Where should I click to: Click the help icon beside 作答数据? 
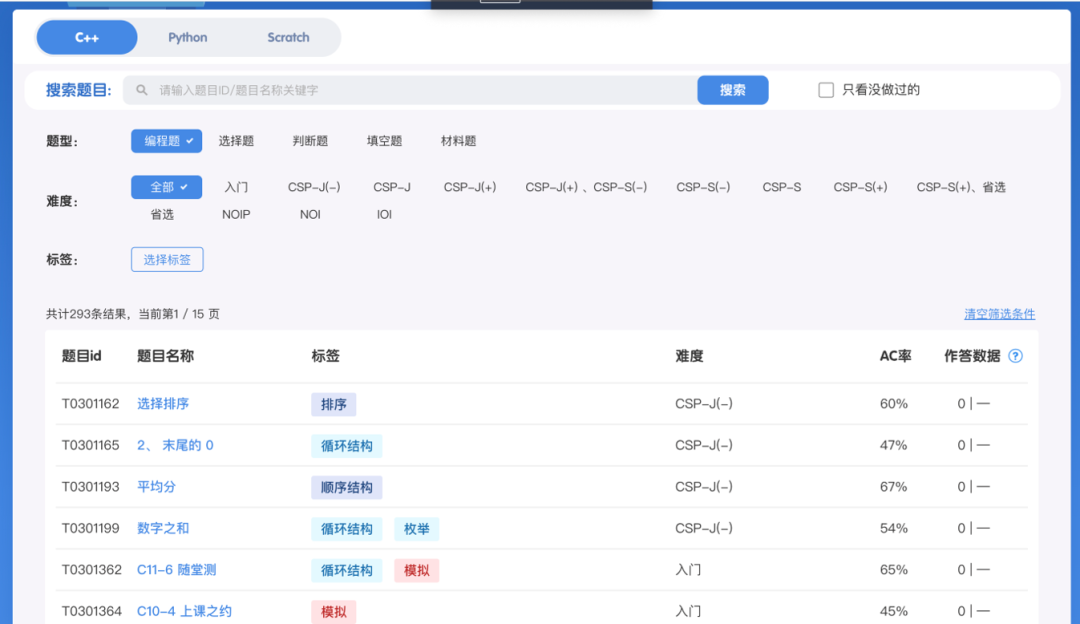point(1015,356)
